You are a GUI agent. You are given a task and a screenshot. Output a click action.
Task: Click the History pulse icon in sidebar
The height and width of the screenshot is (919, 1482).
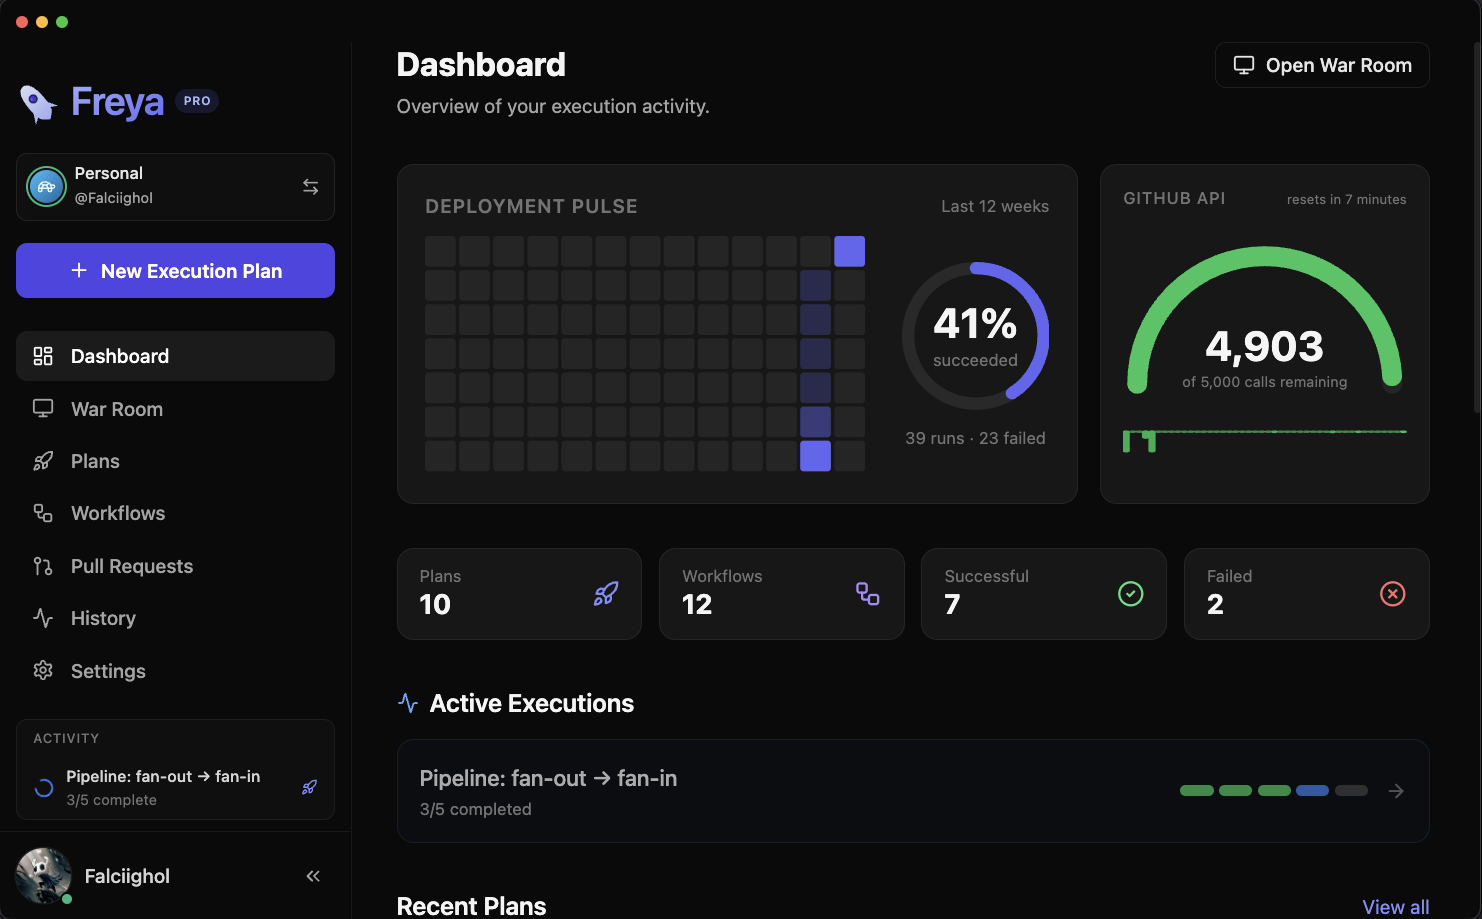coord(43,618)
